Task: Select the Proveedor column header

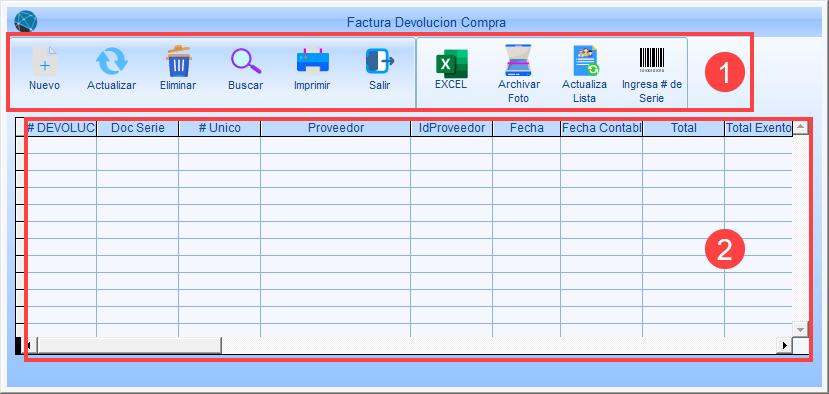Action: pos(335,128)
